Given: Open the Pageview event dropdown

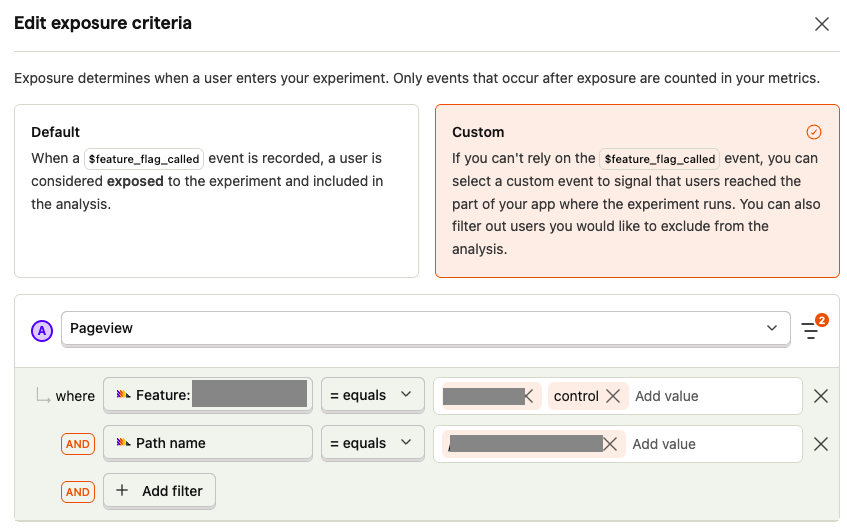Looking at the screenshot, I should (x=426, y=329).
